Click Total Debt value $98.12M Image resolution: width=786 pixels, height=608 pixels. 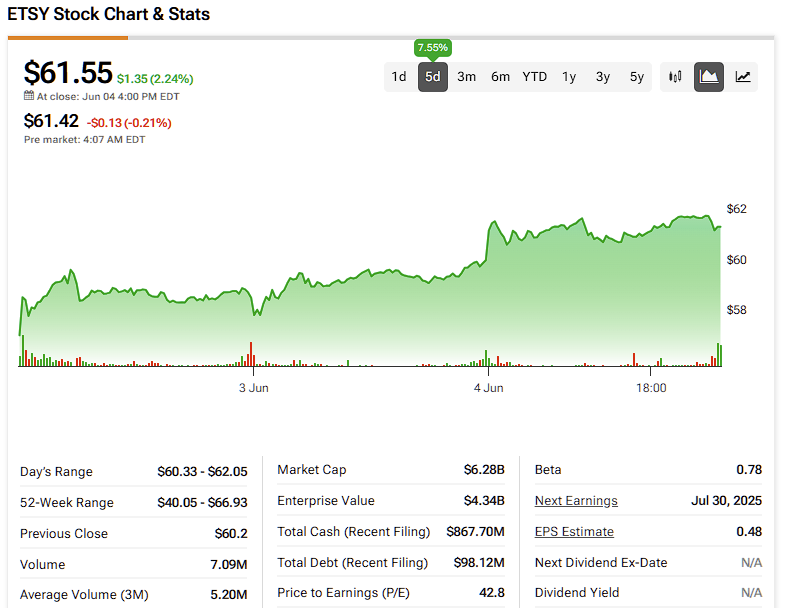[x=479, y=563]
